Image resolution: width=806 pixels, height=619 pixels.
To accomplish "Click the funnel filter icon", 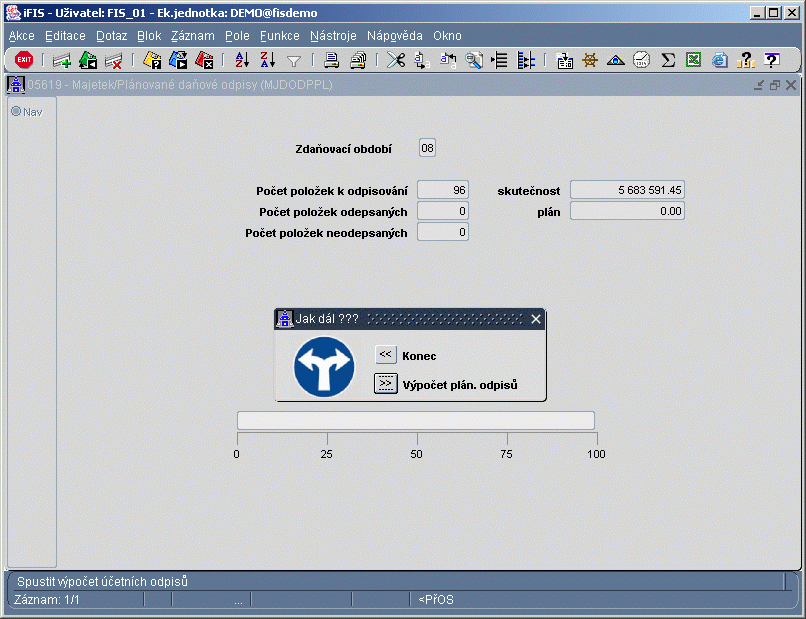I will click(294, 61).
